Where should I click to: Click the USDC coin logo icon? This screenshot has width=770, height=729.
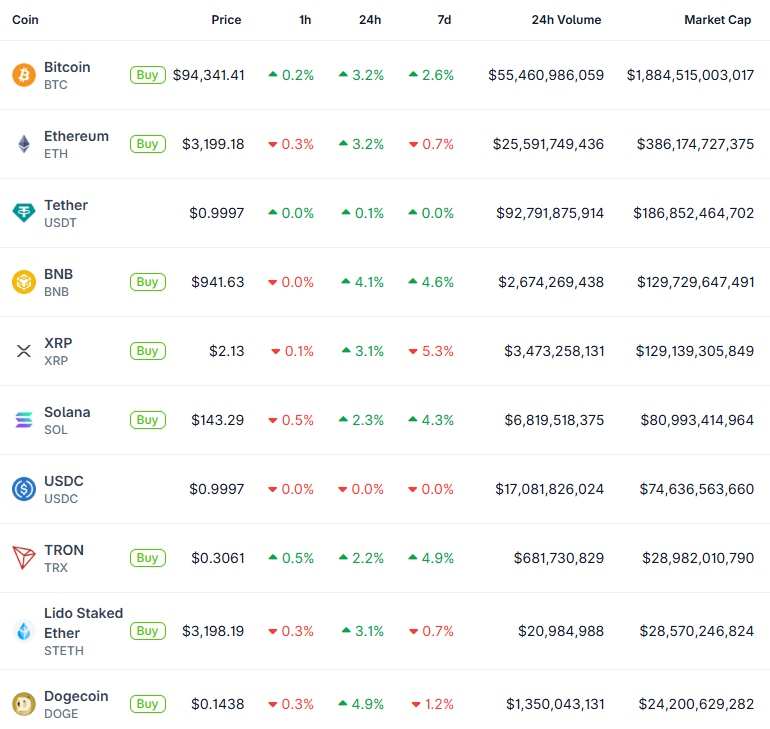tap(23, 489)
